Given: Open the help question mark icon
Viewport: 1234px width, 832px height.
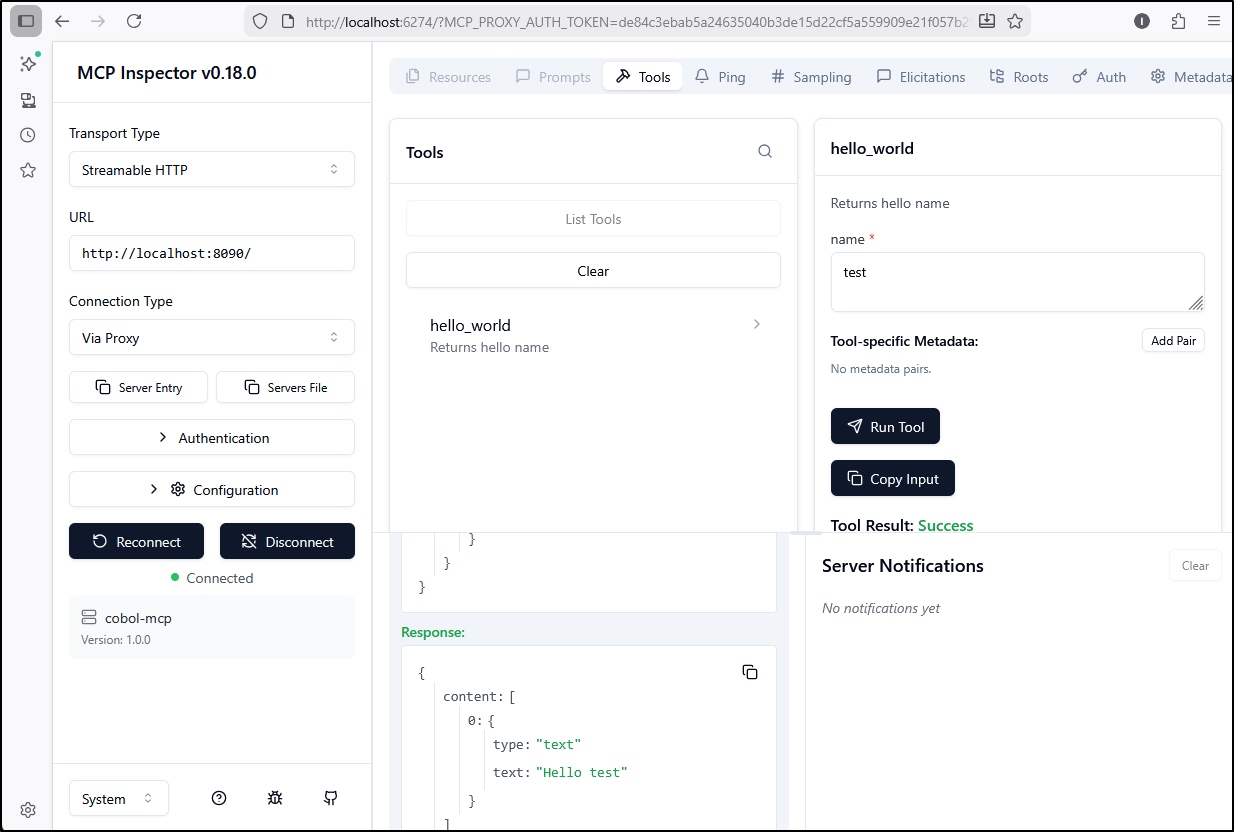Looking at the screenshot, I should [219, 798].
